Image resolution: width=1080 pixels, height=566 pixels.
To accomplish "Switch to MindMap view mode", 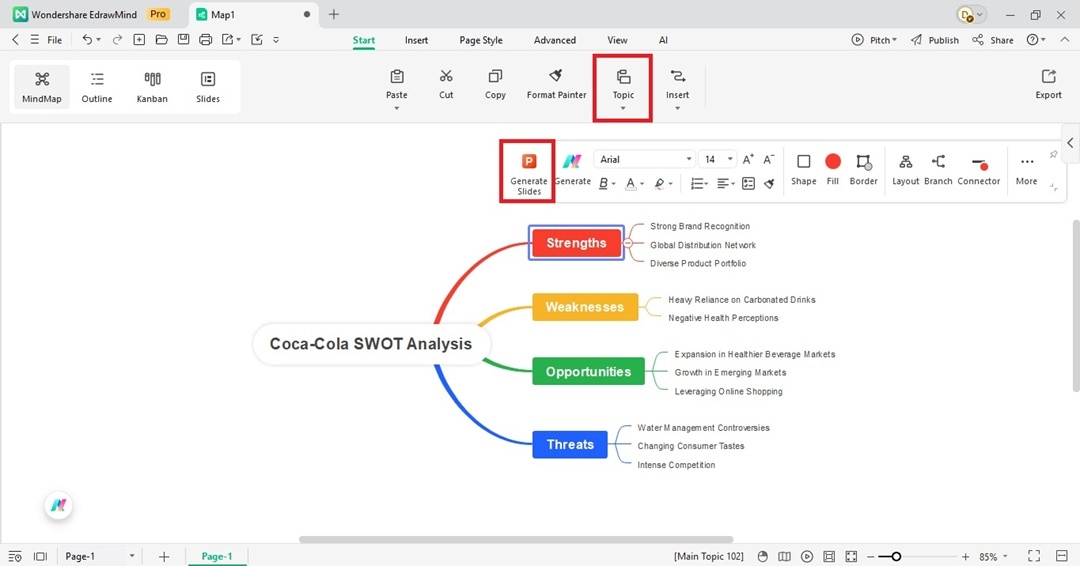I will (41, 87).
